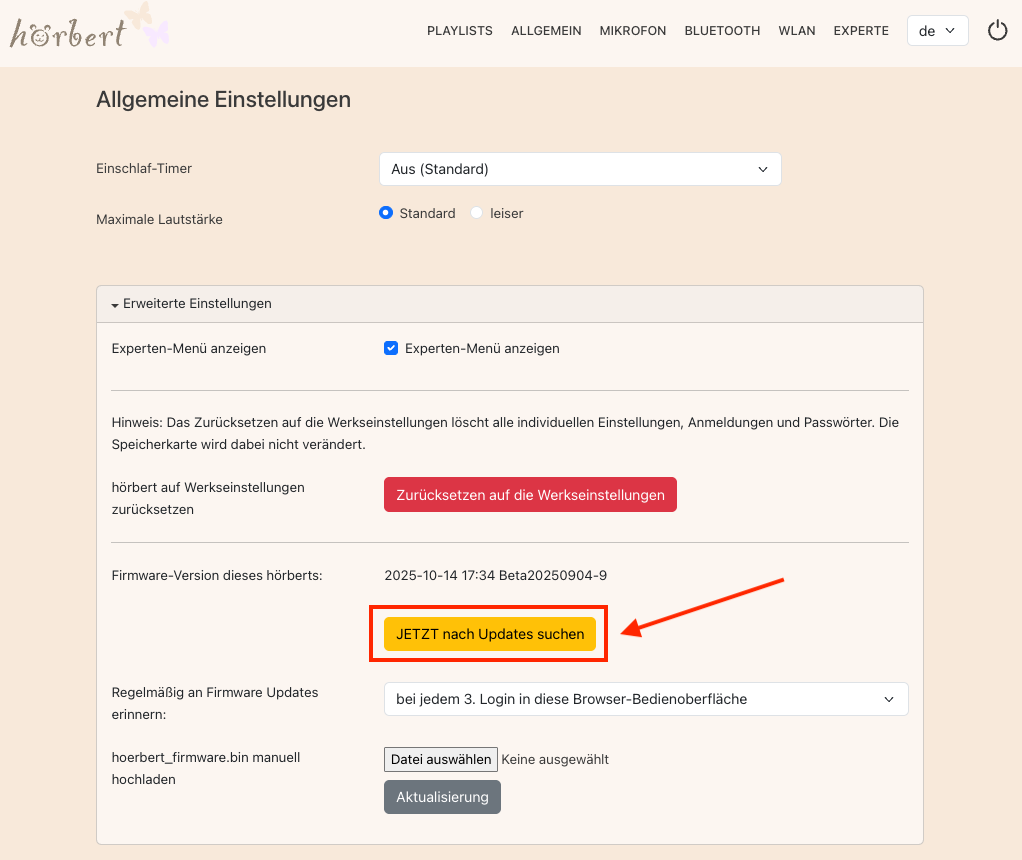This screenshot has width=1022, height=860.
Task: Go to the ALLGEMEIN page
Action: [x=546, y=31]
